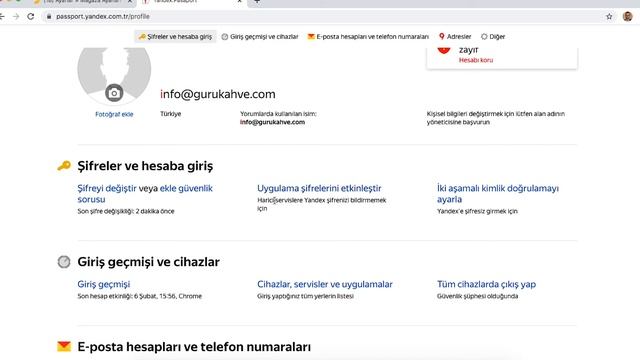Click the Hesabı koru link
This screenshot has height=360, width=640.
click(476, 60)
